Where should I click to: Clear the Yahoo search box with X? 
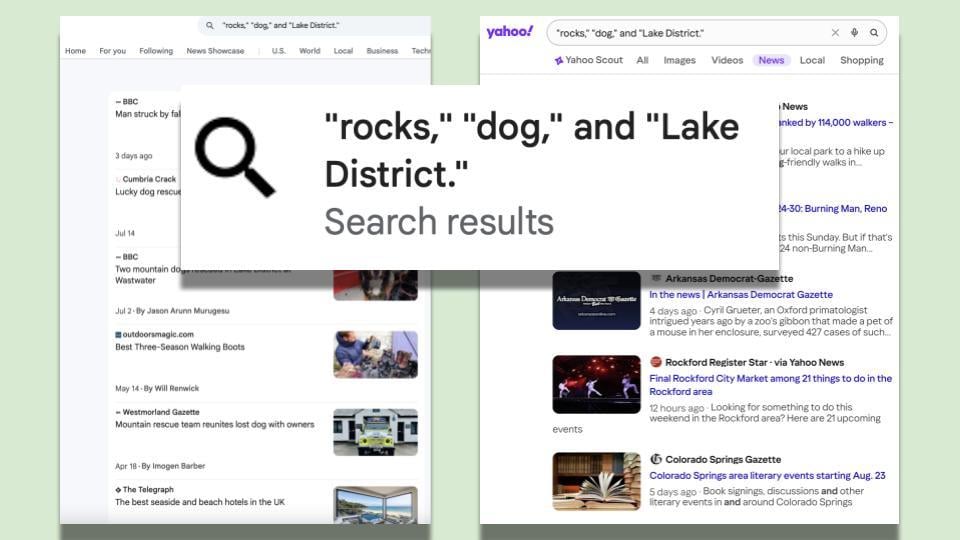coord(835,33)
